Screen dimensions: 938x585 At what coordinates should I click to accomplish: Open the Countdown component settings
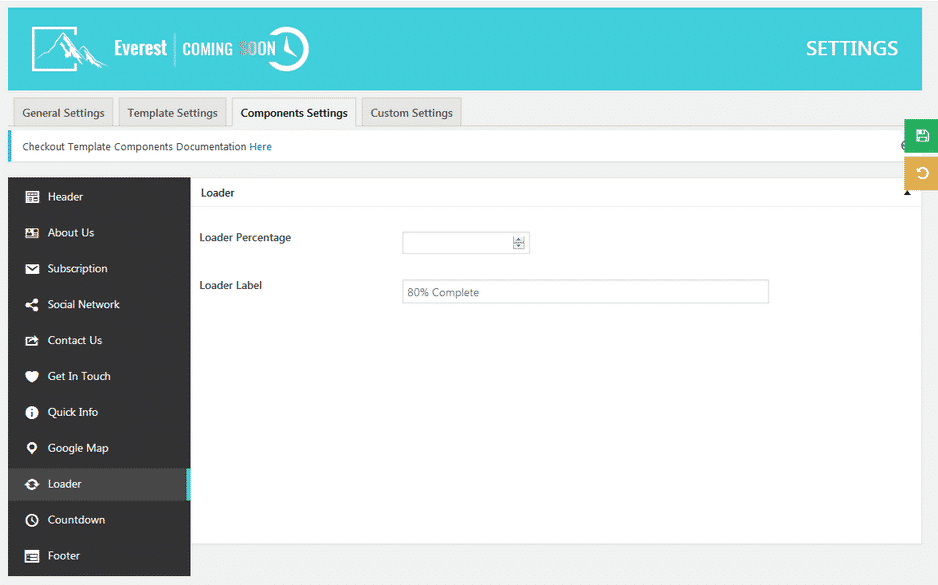coord(99,520)
